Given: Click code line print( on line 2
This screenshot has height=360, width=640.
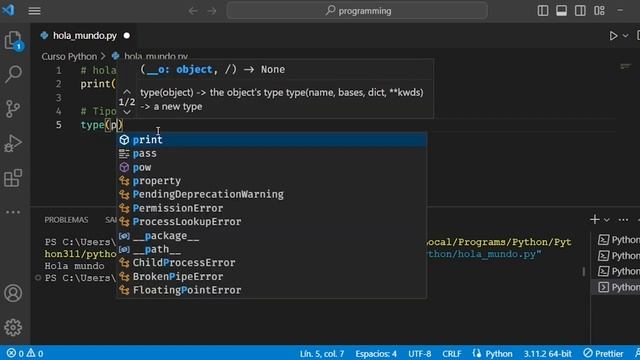Looking at the screenshot, I should pos(98,84).
